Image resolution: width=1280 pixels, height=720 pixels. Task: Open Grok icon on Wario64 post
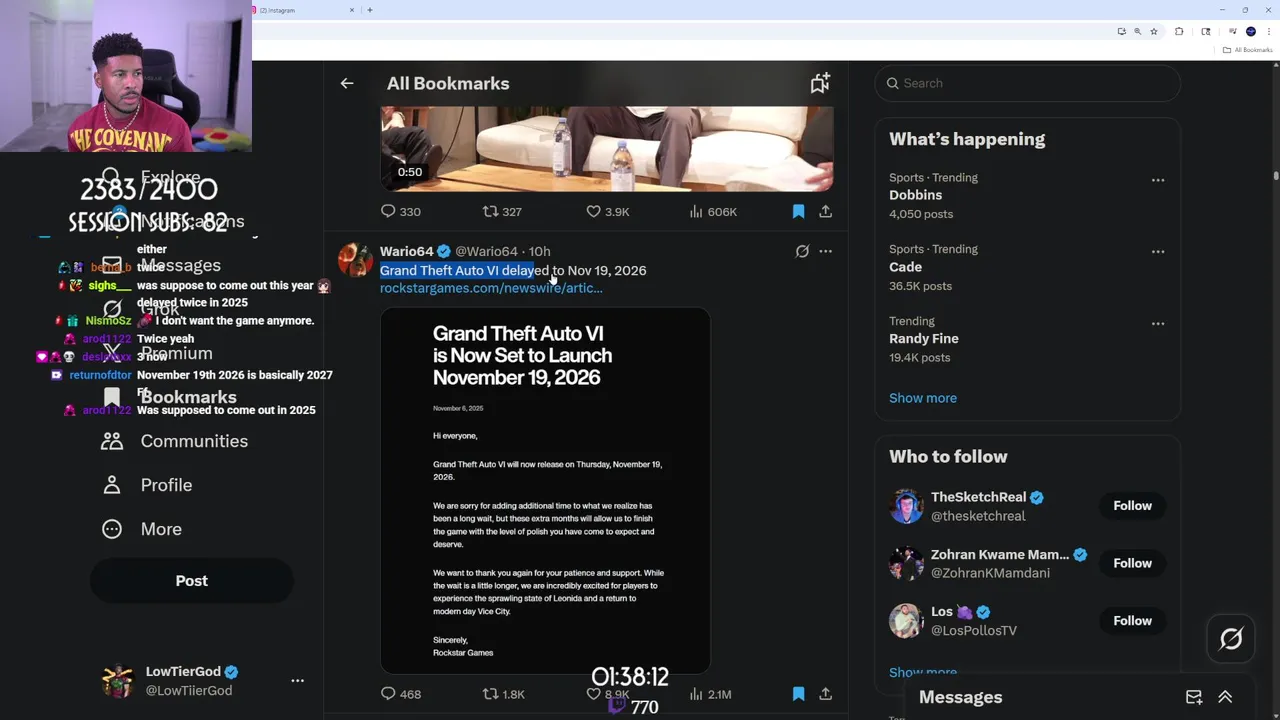pos(802,251)
